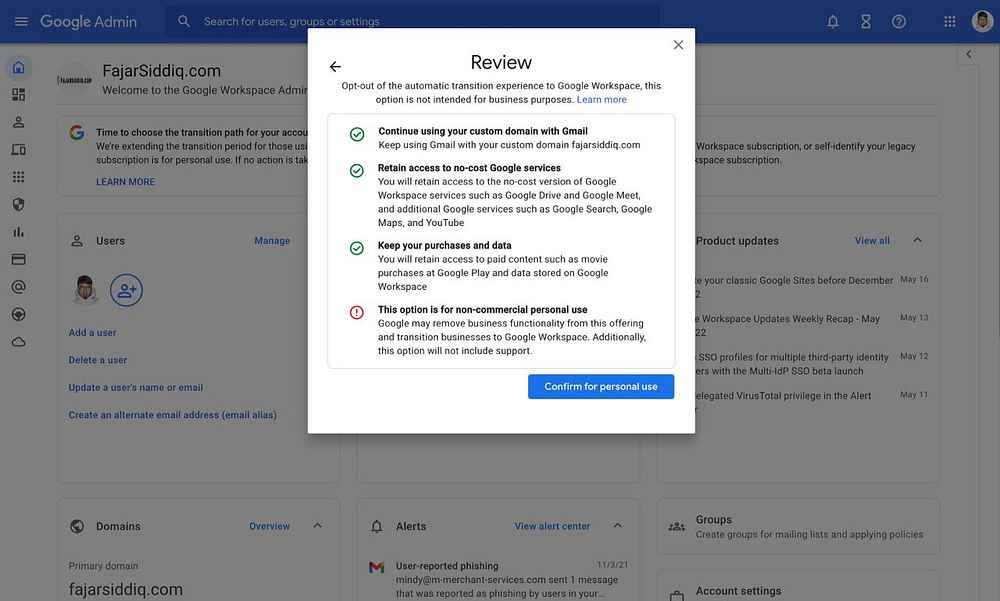
Task: Click the FajarSiddiq.com organization logo
Action: click(x=75, y=80)
